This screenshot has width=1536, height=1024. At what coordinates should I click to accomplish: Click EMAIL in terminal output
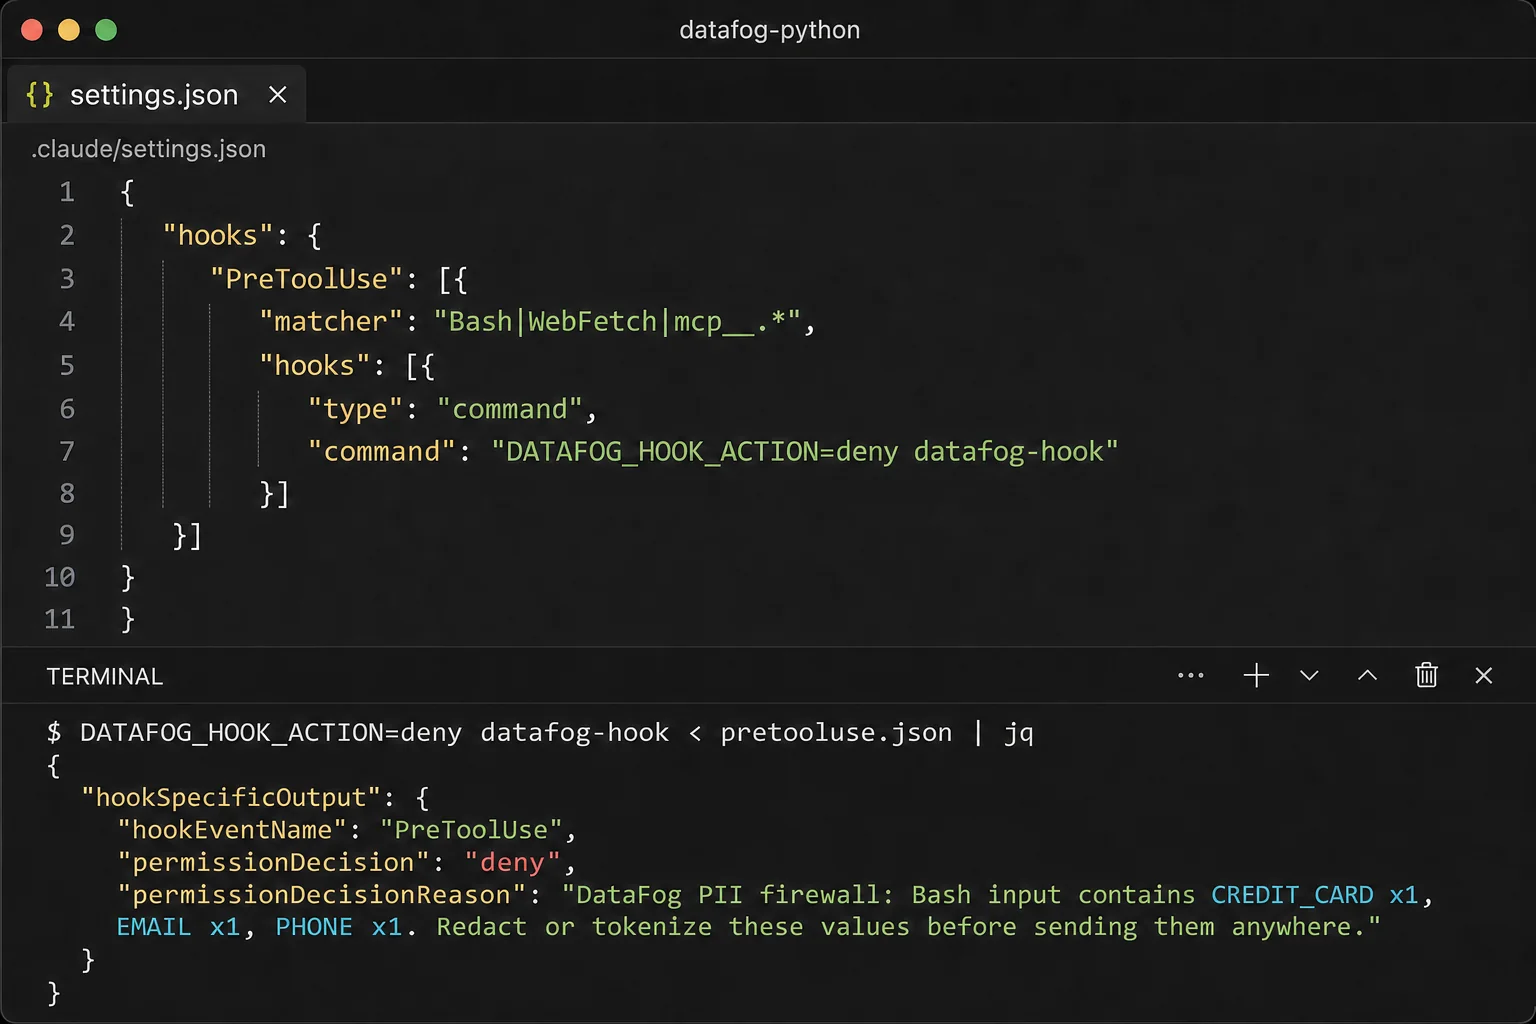click(153, 926)
